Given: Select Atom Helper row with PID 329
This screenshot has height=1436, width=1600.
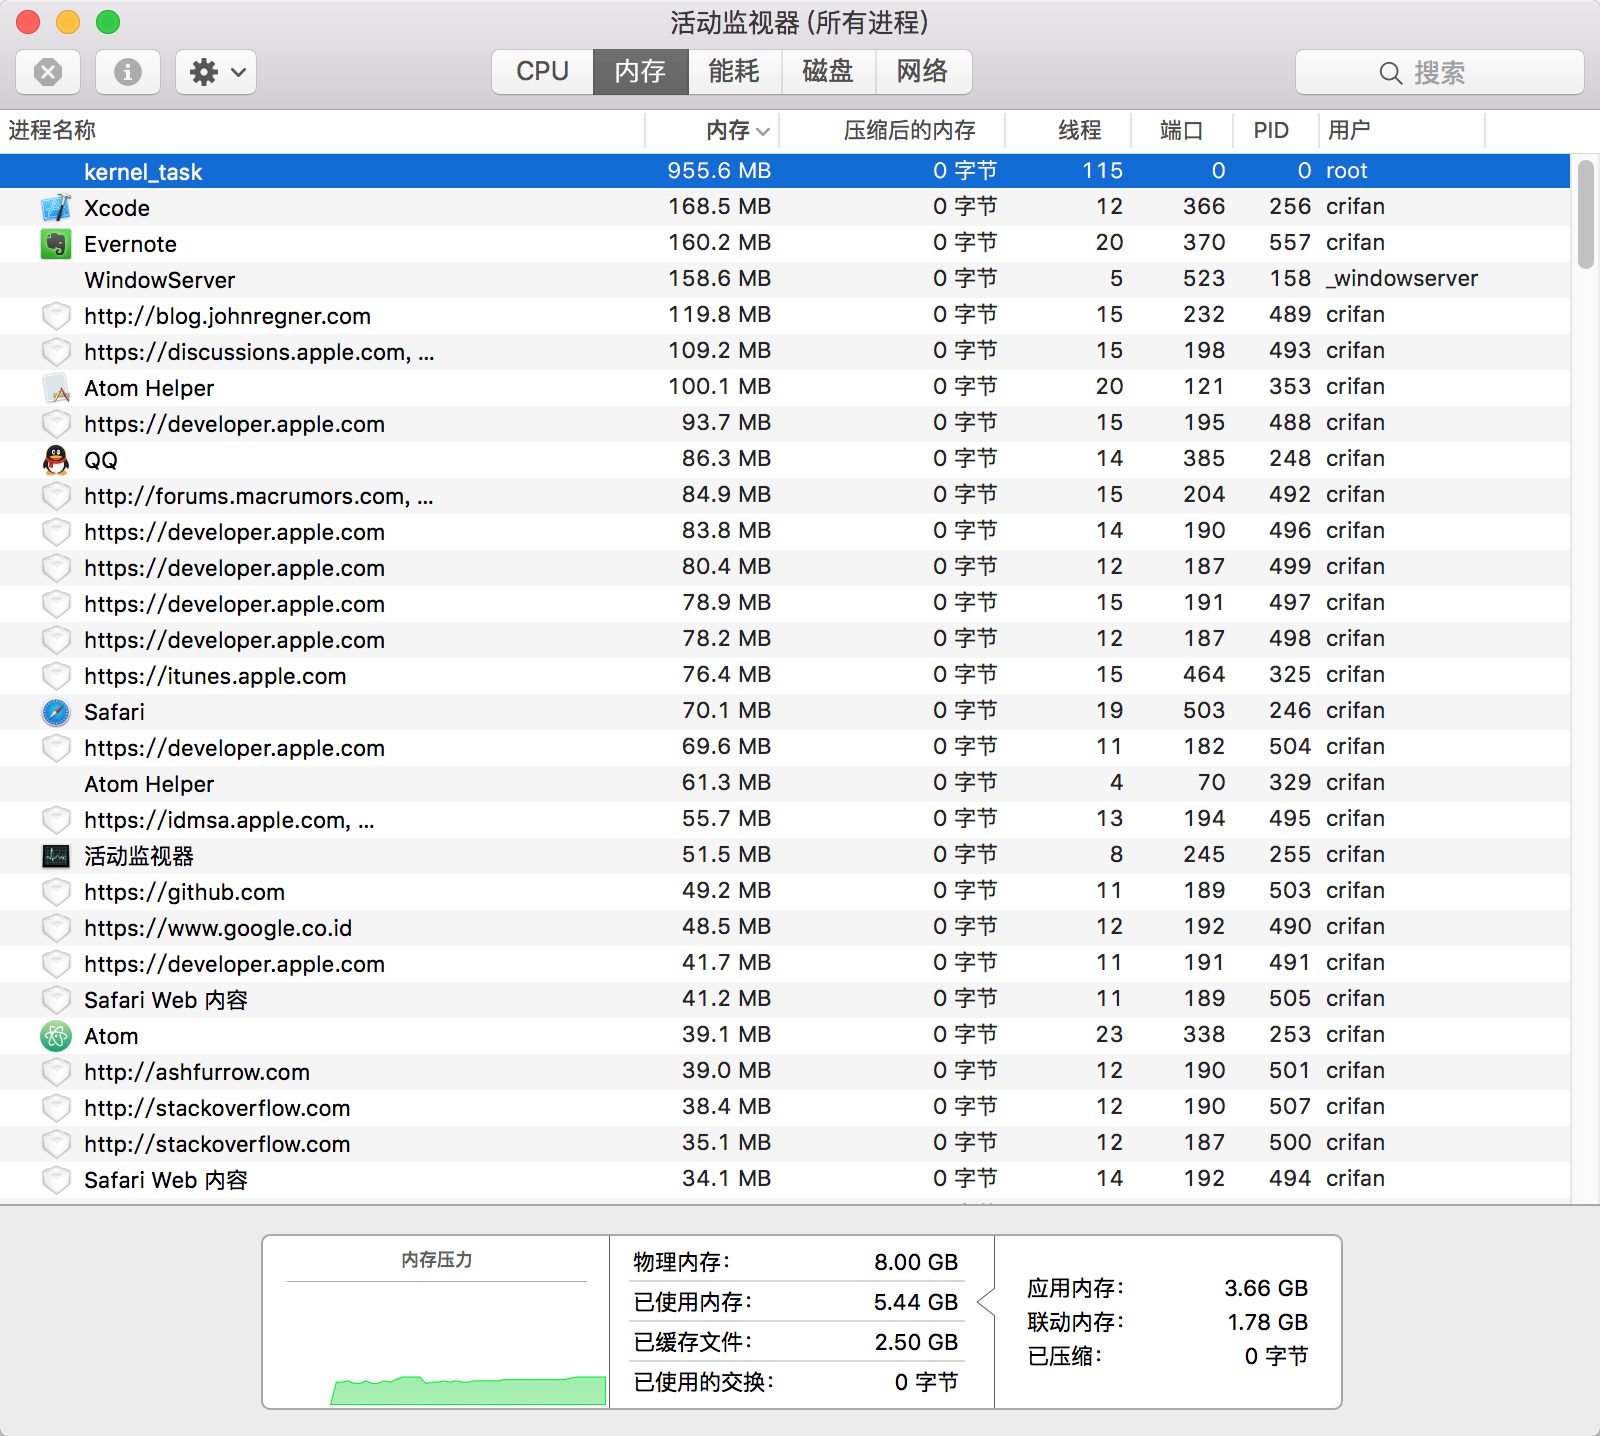Looking at the screenshot, I should click(x=785, y=784).
